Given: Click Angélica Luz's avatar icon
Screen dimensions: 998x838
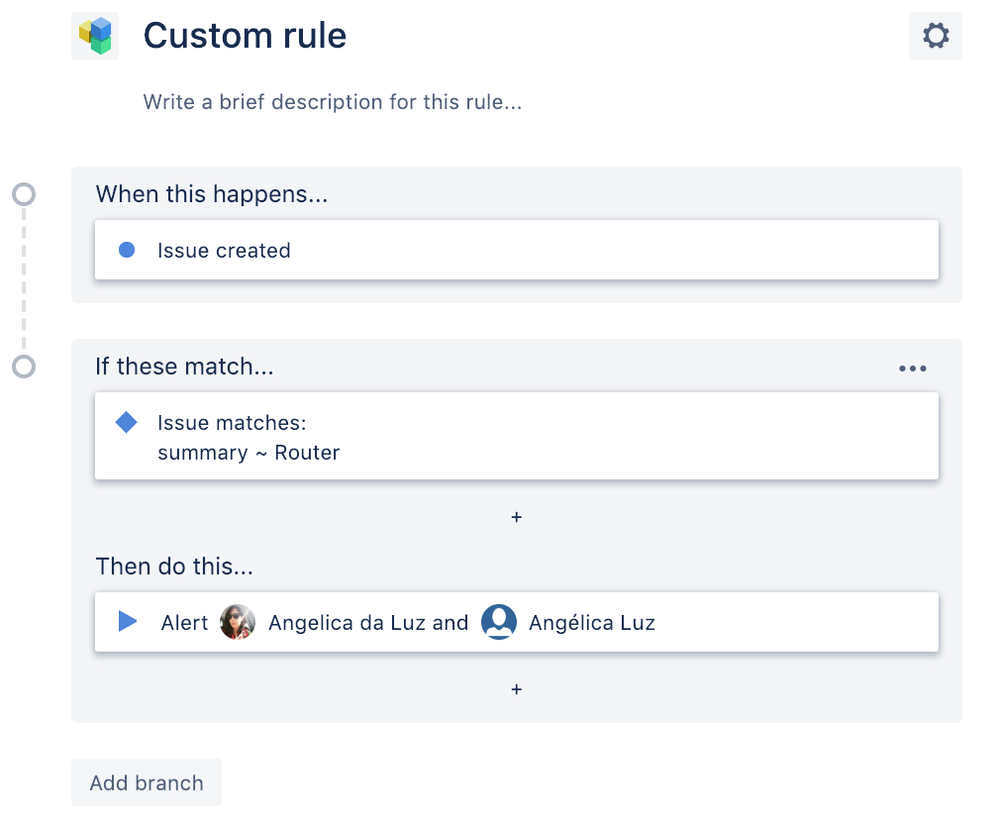Looking at the screenshot, I should tap(499, 622).
